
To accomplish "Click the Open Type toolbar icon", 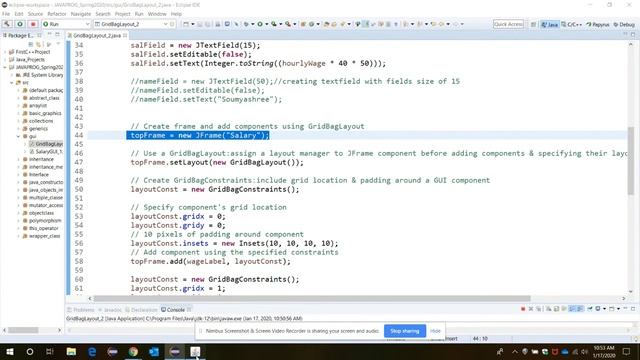I will (x=326, y=24).
